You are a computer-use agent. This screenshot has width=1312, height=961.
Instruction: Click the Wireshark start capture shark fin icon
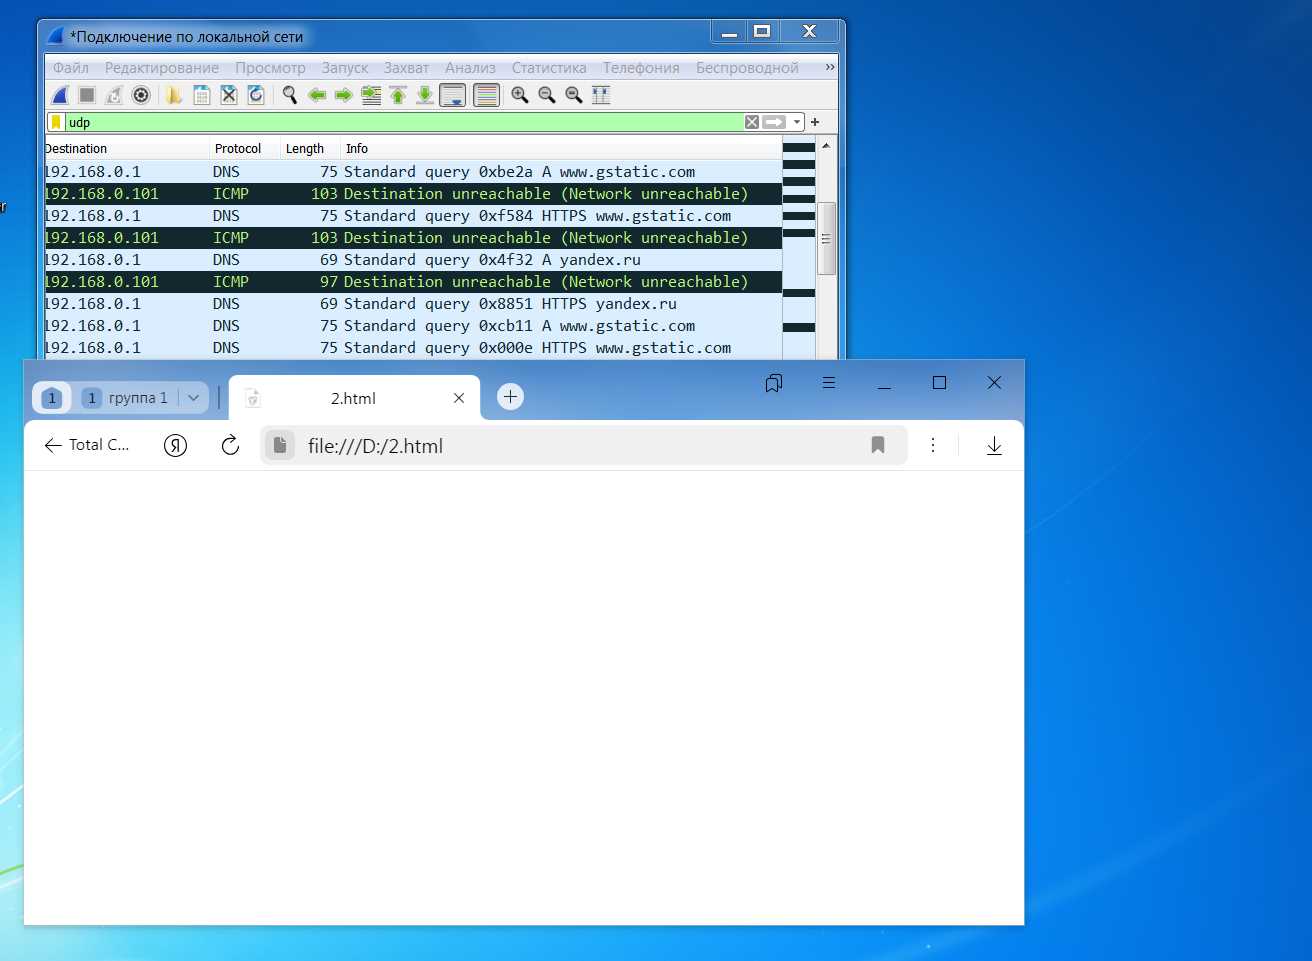coord(60,95)
